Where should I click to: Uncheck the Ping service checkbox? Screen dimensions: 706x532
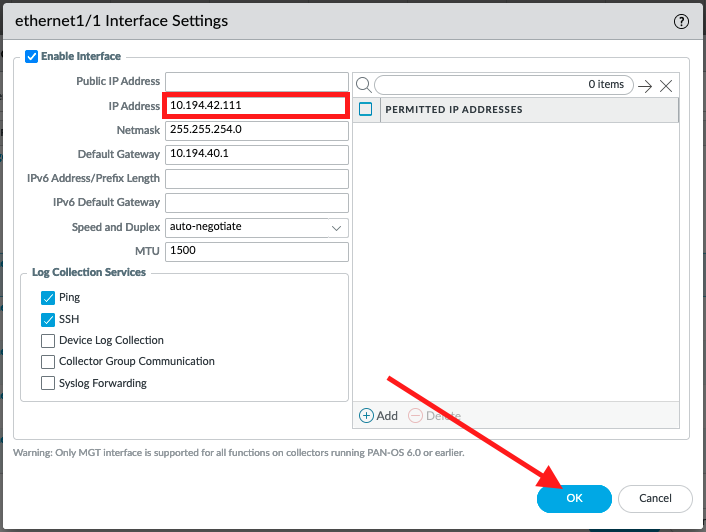(x=48, y=297)
